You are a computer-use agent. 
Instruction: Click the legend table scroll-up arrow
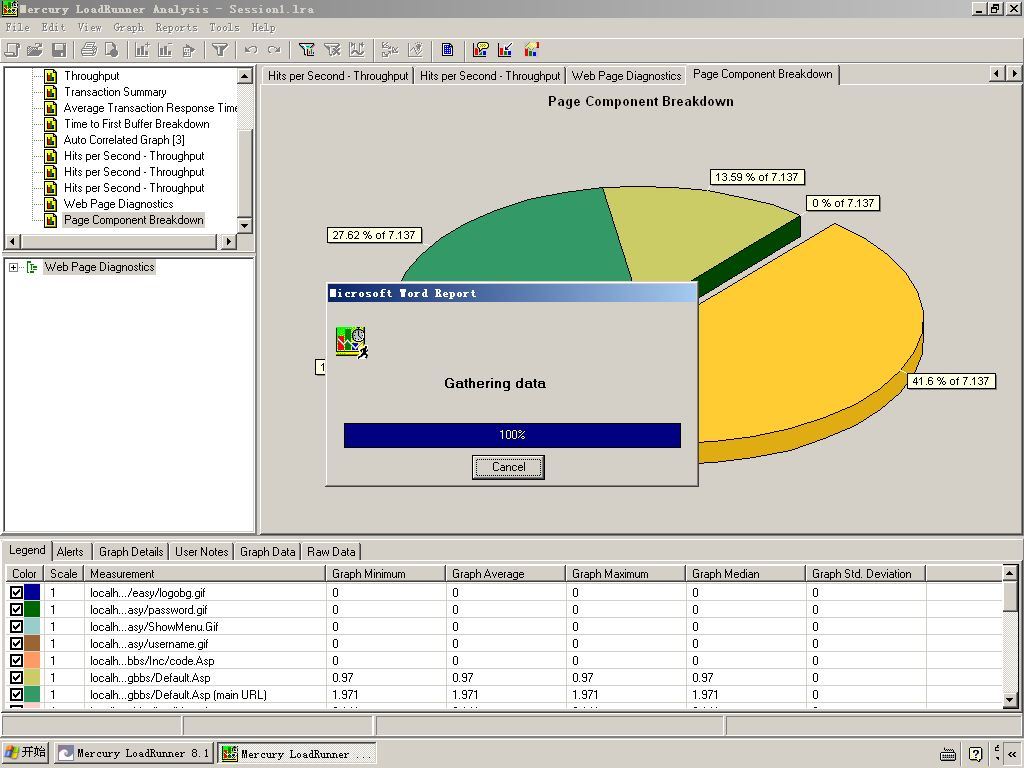click(x=1010, y=573)
